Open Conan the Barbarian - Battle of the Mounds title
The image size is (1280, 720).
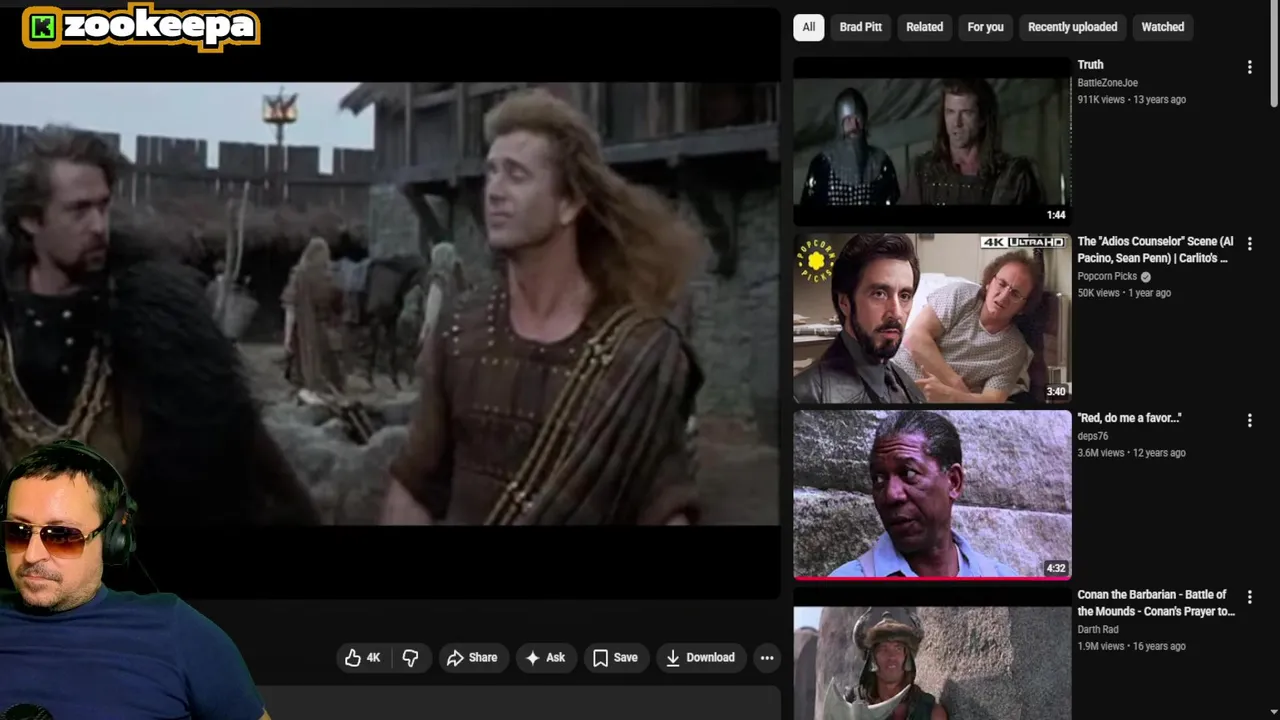[x=1155, y=603]
